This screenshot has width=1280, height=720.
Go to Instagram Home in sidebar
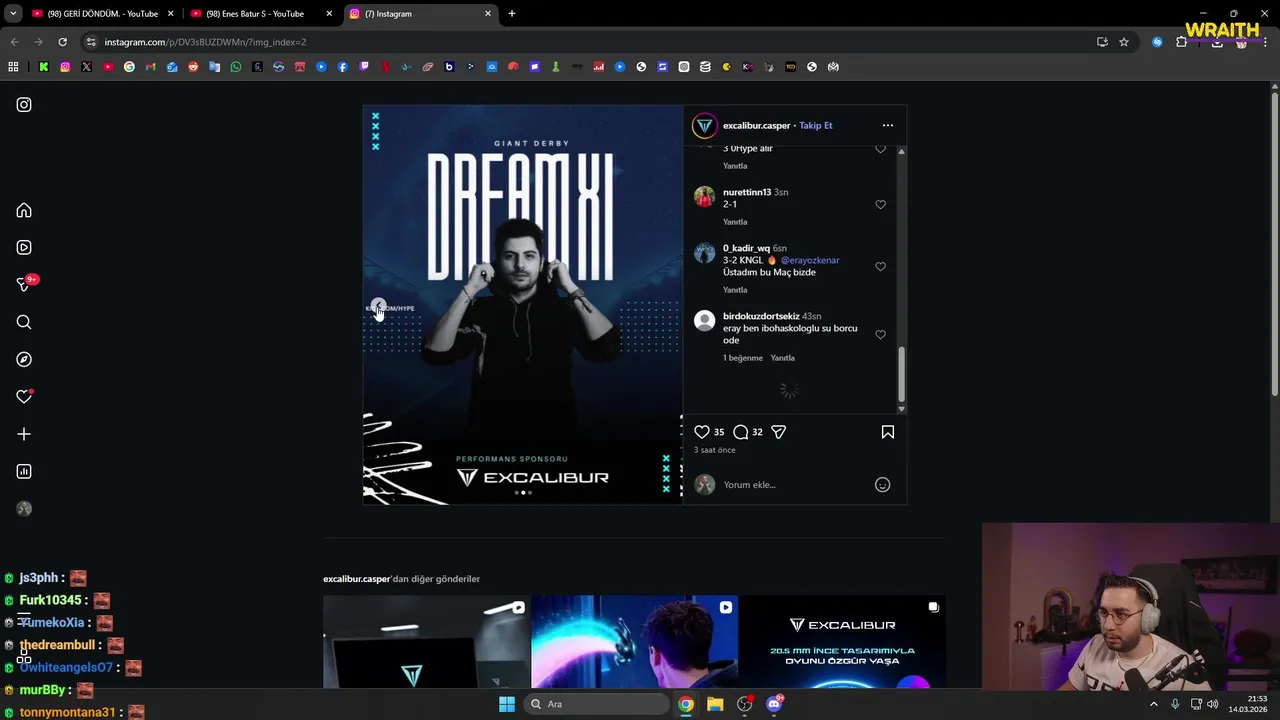point(24,211)
